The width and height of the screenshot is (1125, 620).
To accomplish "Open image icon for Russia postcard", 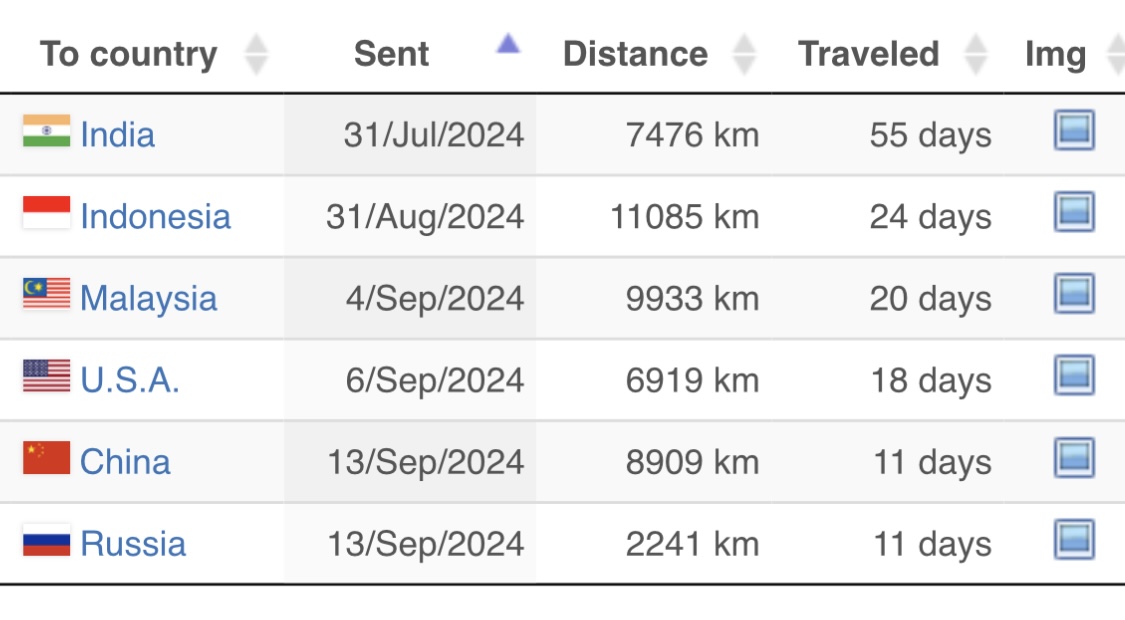I will (x=1074, y=539).
